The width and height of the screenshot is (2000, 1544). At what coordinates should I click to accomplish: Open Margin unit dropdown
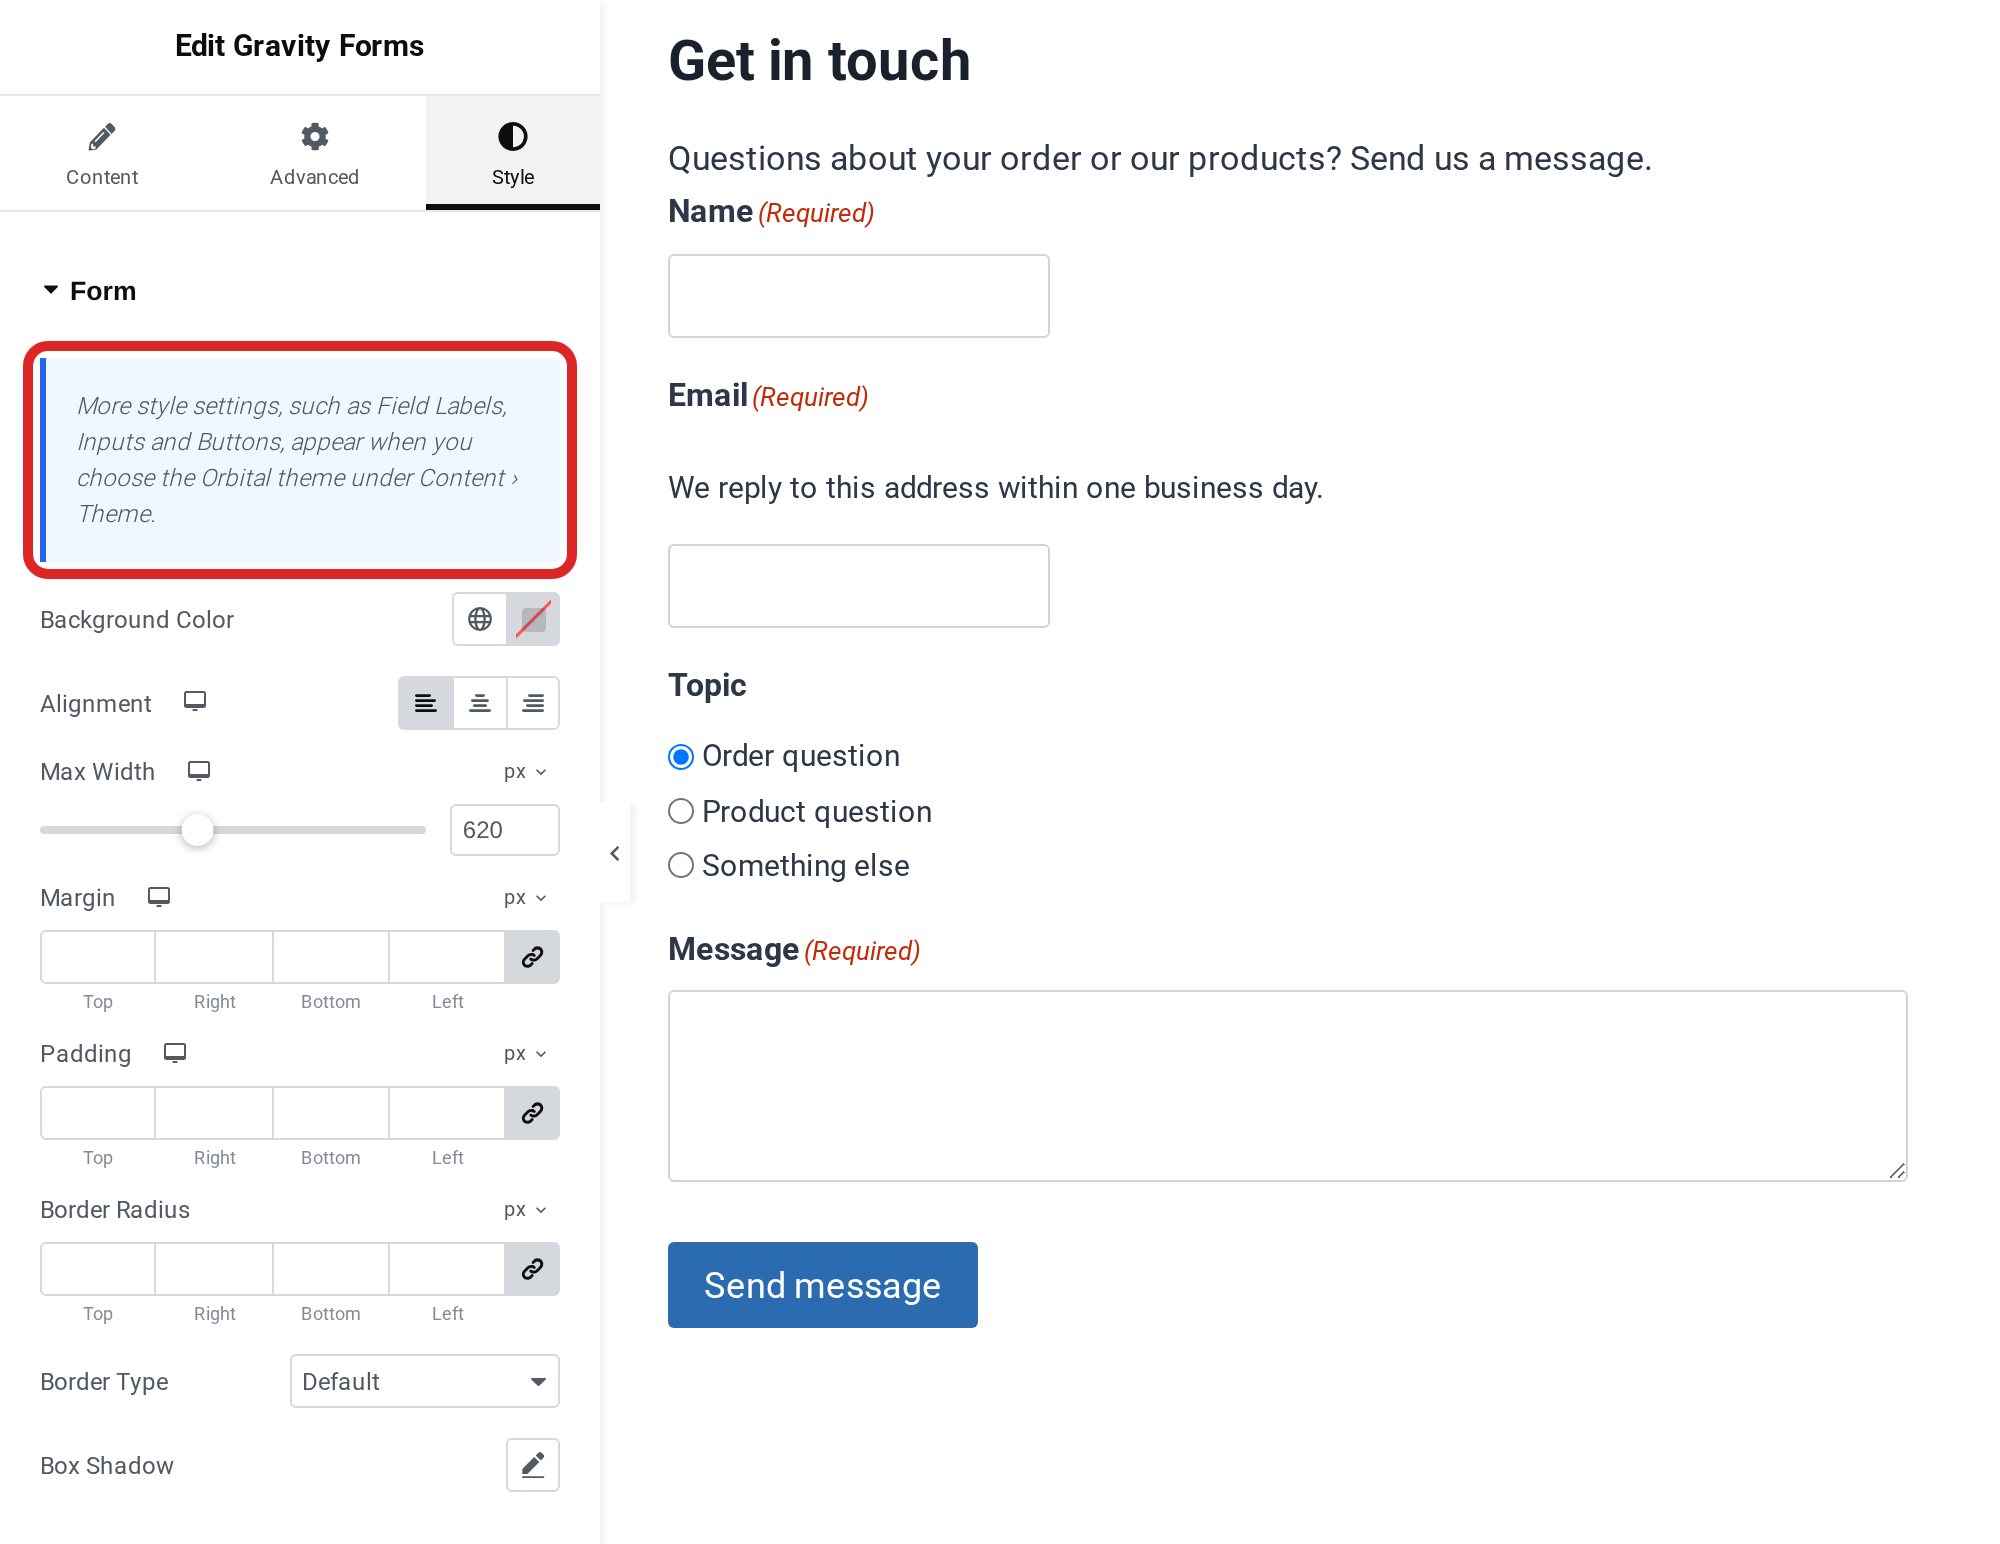[525, 897]
